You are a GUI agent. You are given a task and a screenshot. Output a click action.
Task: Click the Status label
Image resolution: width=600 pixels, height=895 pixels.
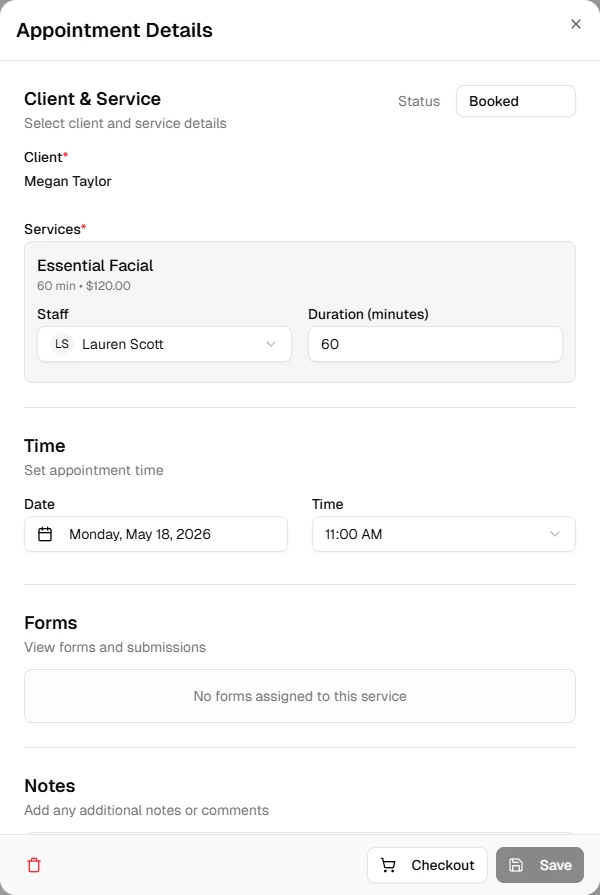click(x=419, y=102)
